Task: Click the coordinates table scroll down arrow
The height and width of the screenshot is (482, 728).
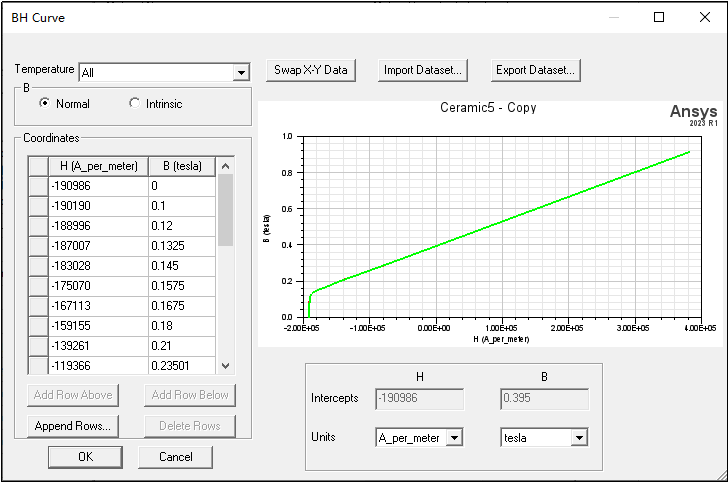Action: [x=225, y=366]
